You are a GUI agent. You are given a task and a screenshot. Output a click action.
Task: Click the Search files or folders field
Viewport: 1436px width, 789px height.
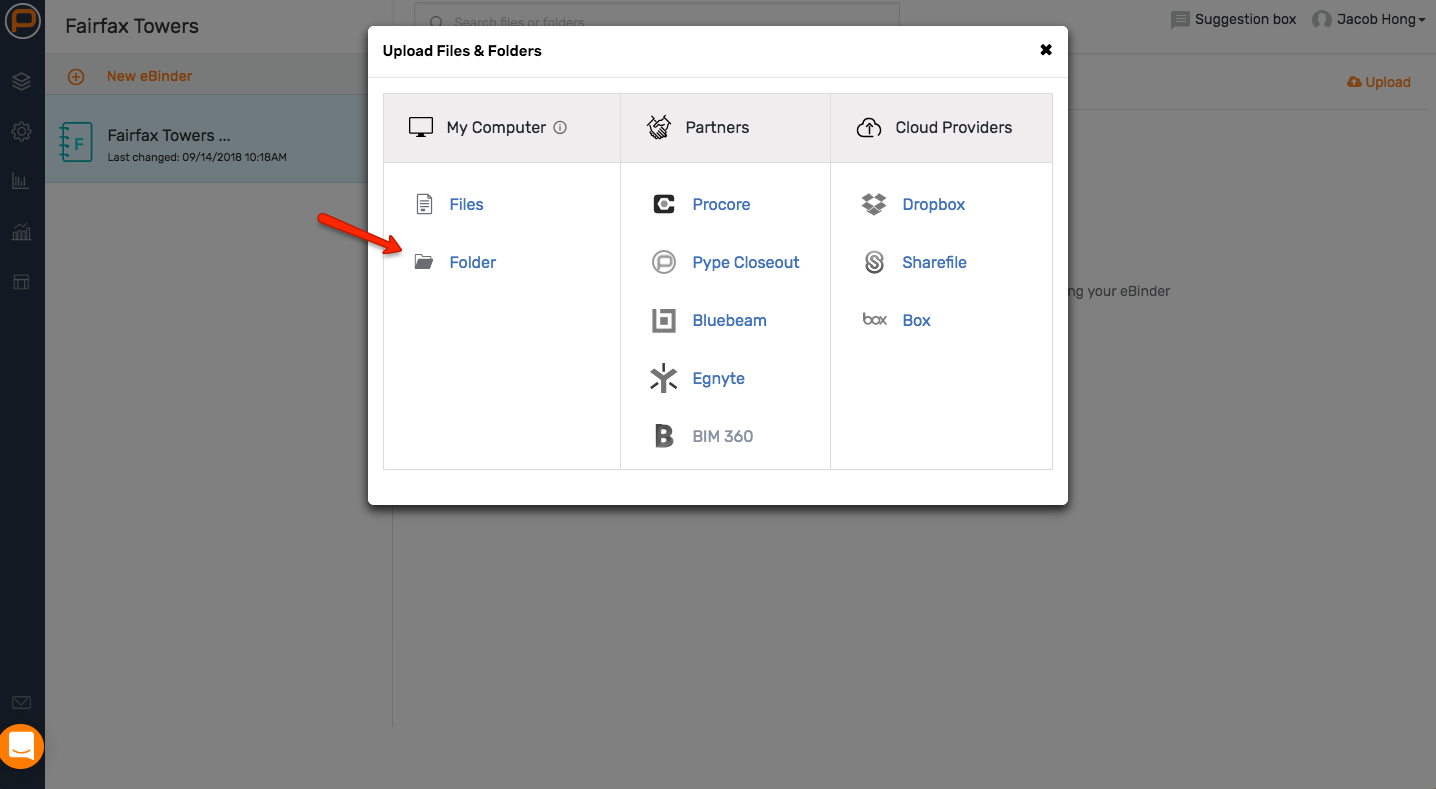pos(660,22)
